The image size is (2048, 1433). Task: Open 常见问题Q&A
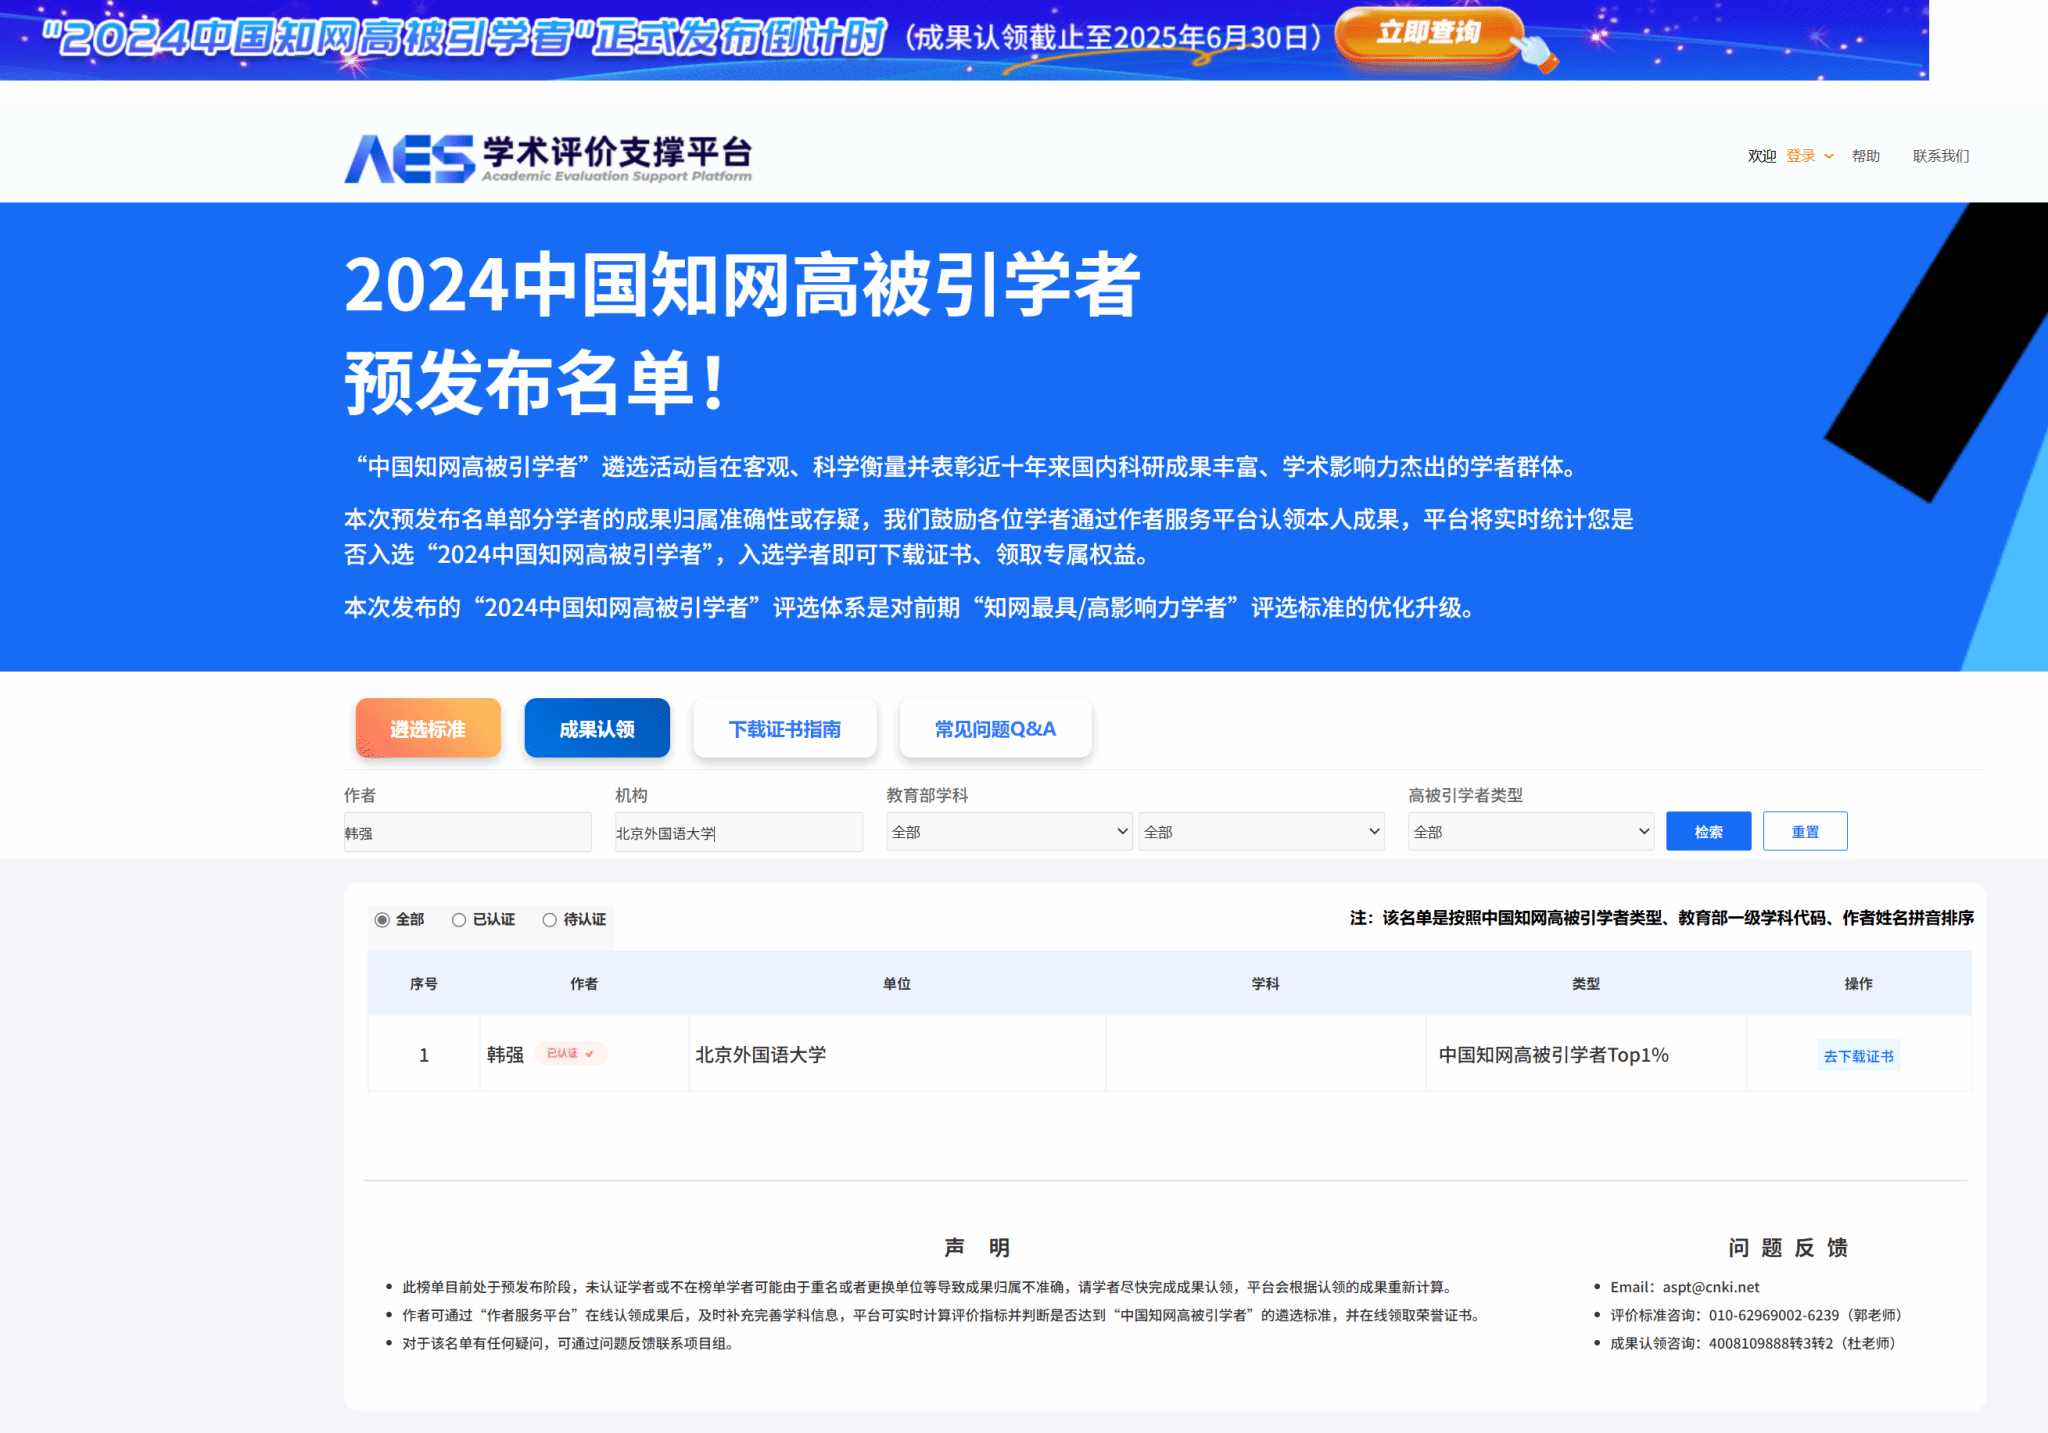click(x=995, y=729)
